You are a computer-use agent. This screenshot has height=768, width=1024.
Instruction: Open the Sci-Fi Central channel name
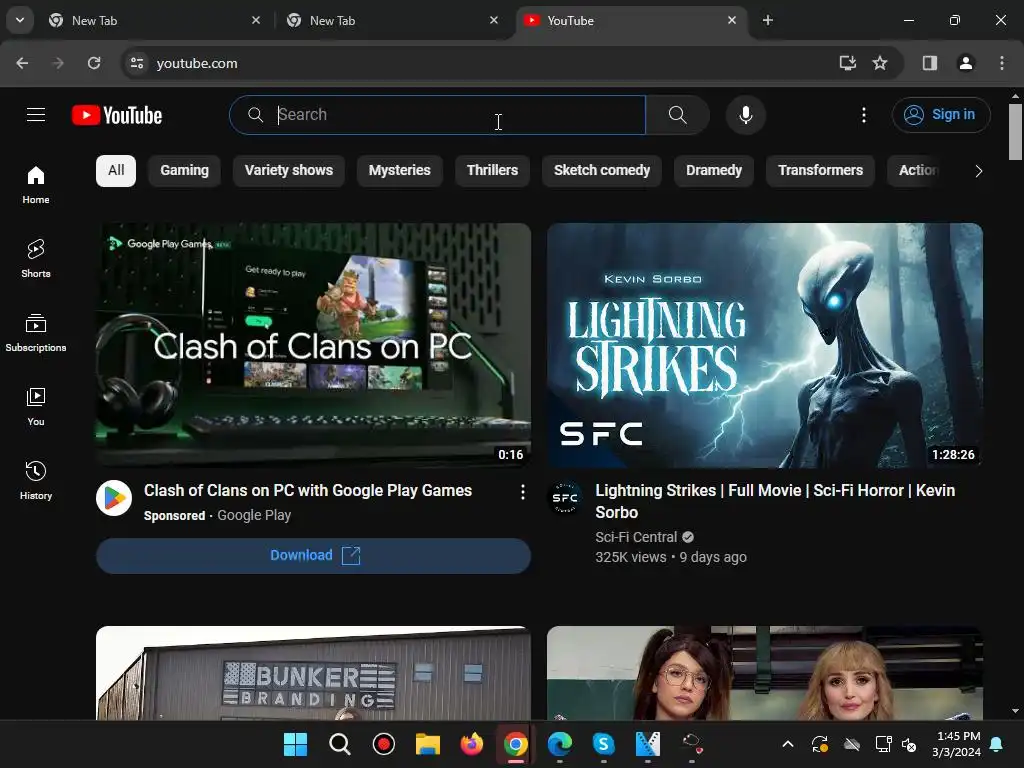pos(636,537)
